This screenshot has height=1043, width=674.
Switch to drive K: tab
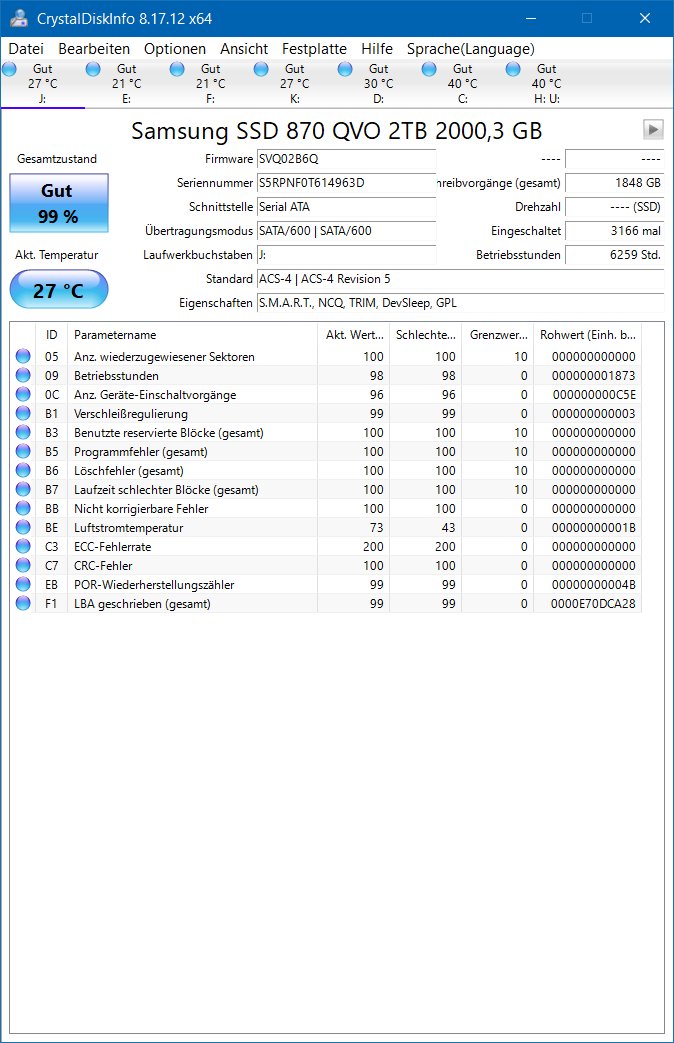[295, 84]
